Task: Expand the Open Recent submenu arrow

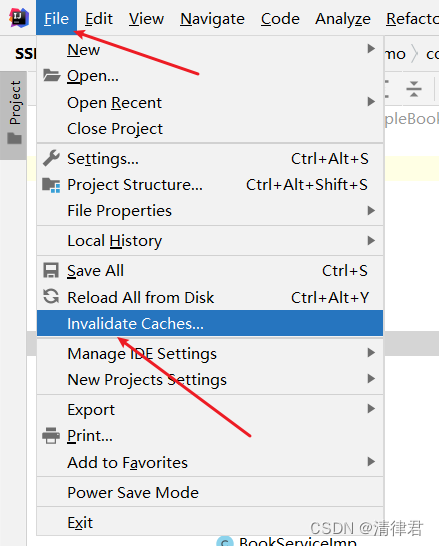Action: [x=371, y=102]
